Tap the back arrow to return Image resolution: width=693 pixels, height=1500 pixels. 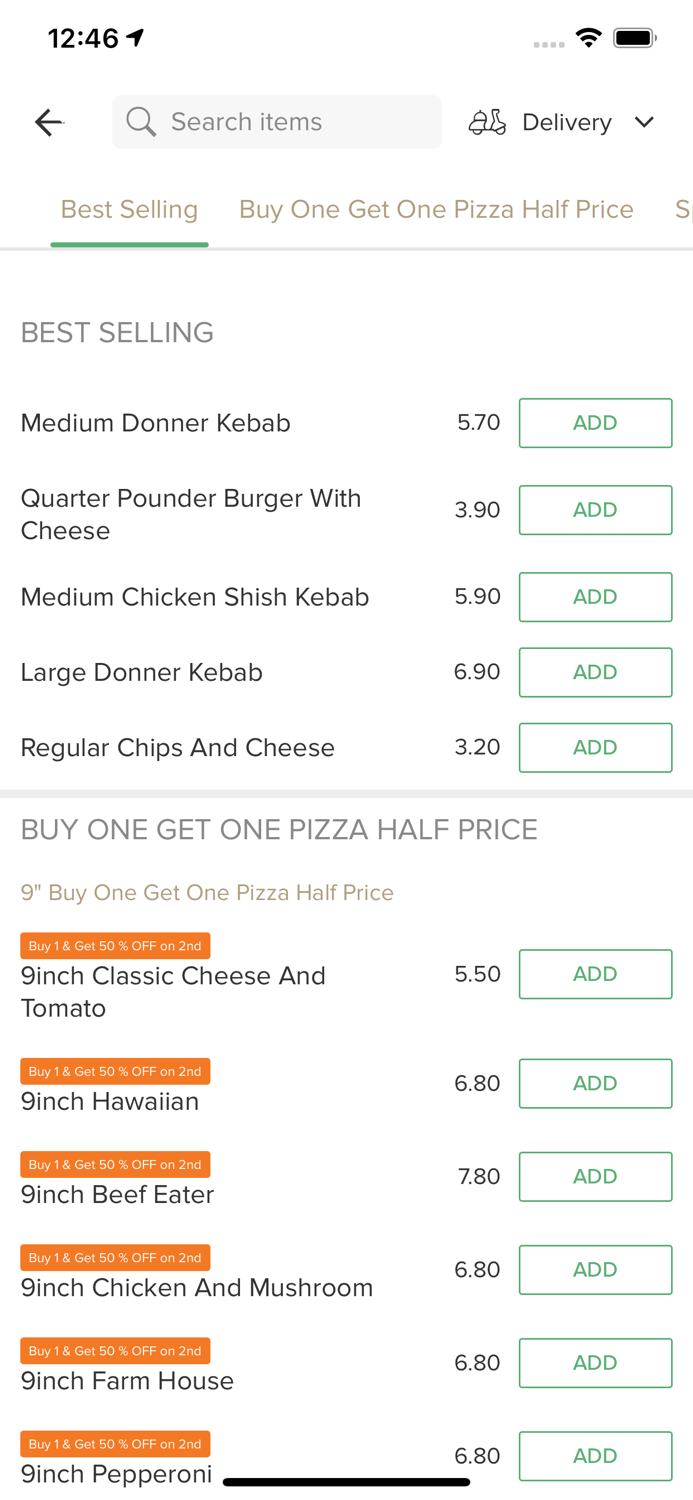coord(48,122)
